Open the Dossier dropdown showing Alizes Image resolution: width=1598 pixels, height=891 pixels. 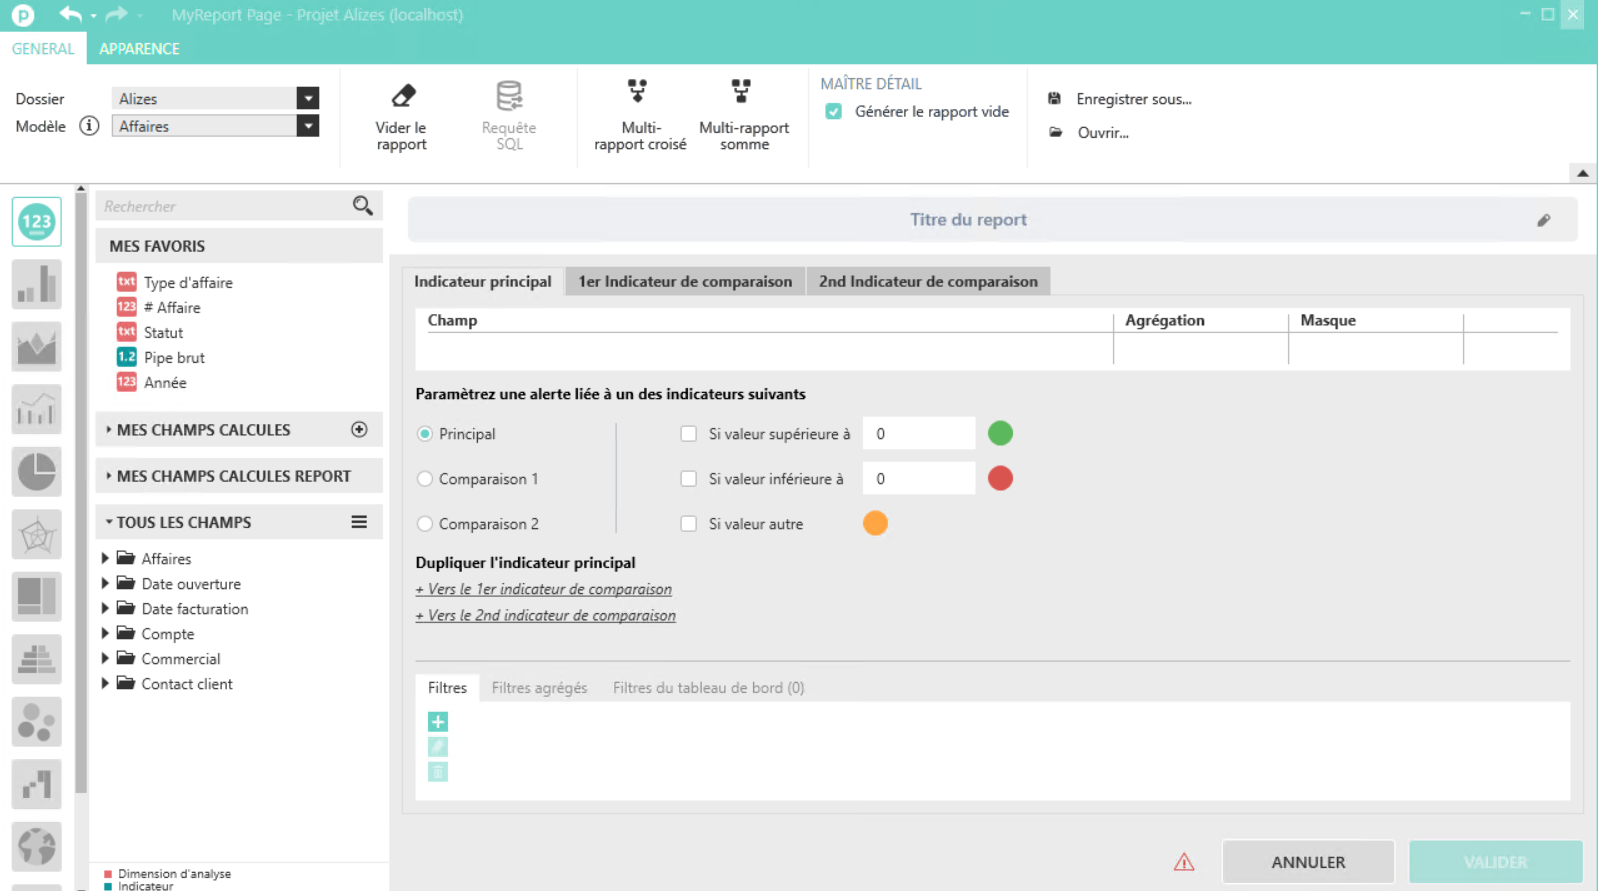tap(307, 98)
